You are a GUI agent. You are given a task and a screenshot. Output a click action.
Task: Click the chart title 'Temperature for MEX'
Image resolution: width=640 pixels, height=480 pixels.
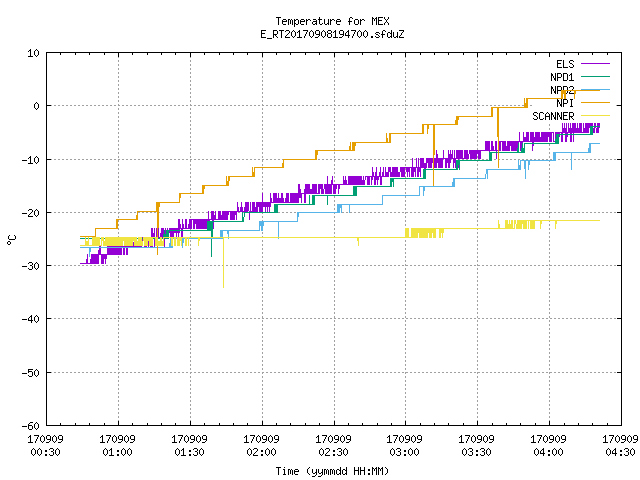click(332, 21)
